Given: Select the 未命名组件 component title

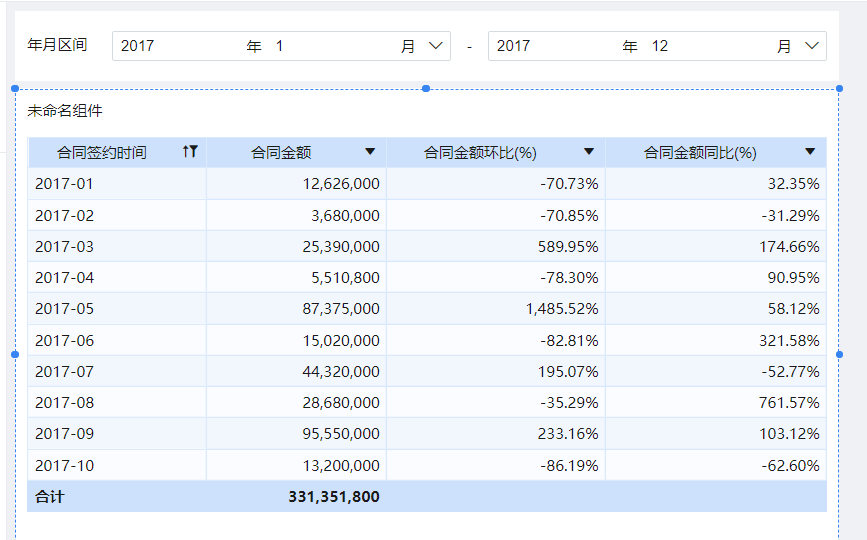Looking at the screenshot, I should click(x=65, y=111).
